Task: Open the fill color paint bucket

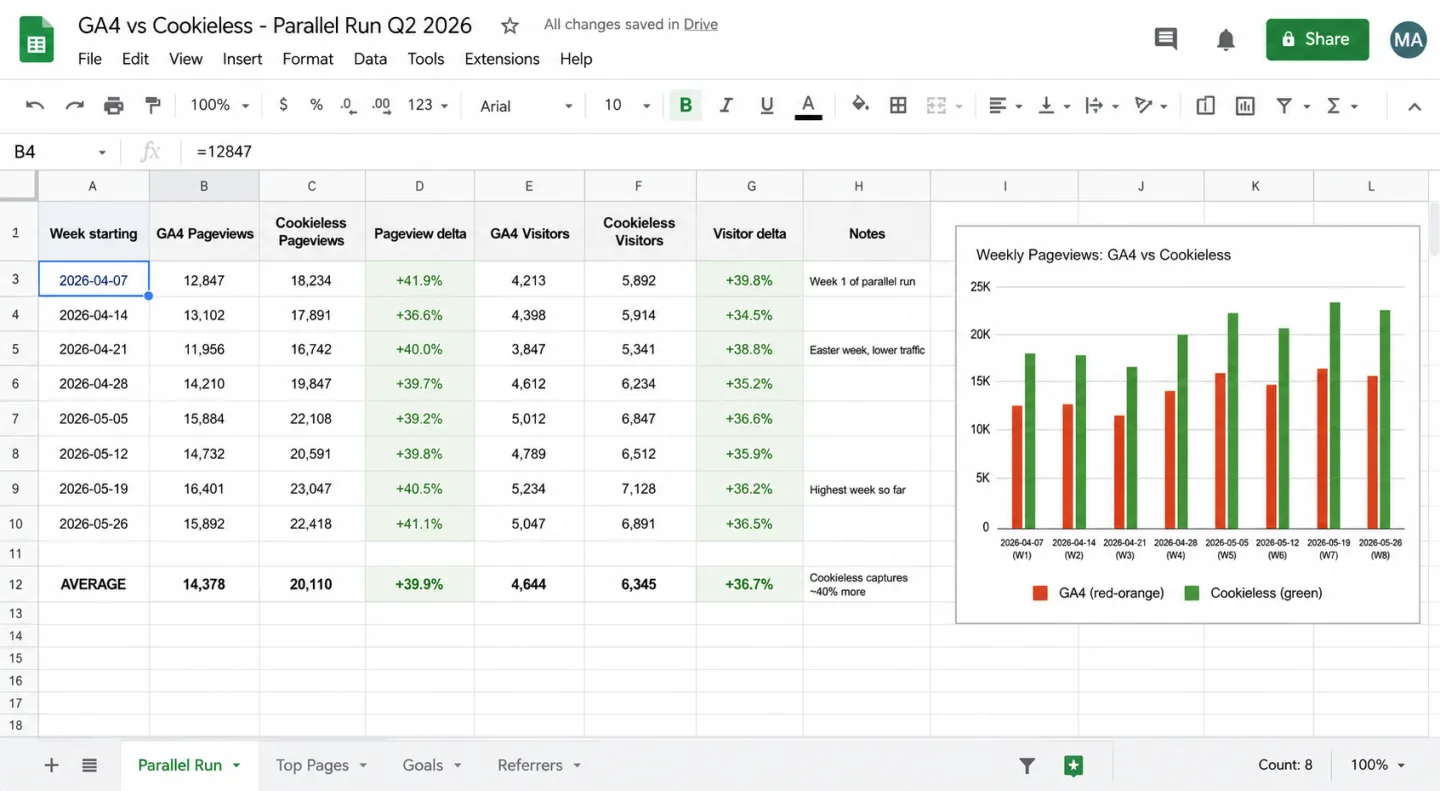Action: [860, 104]
